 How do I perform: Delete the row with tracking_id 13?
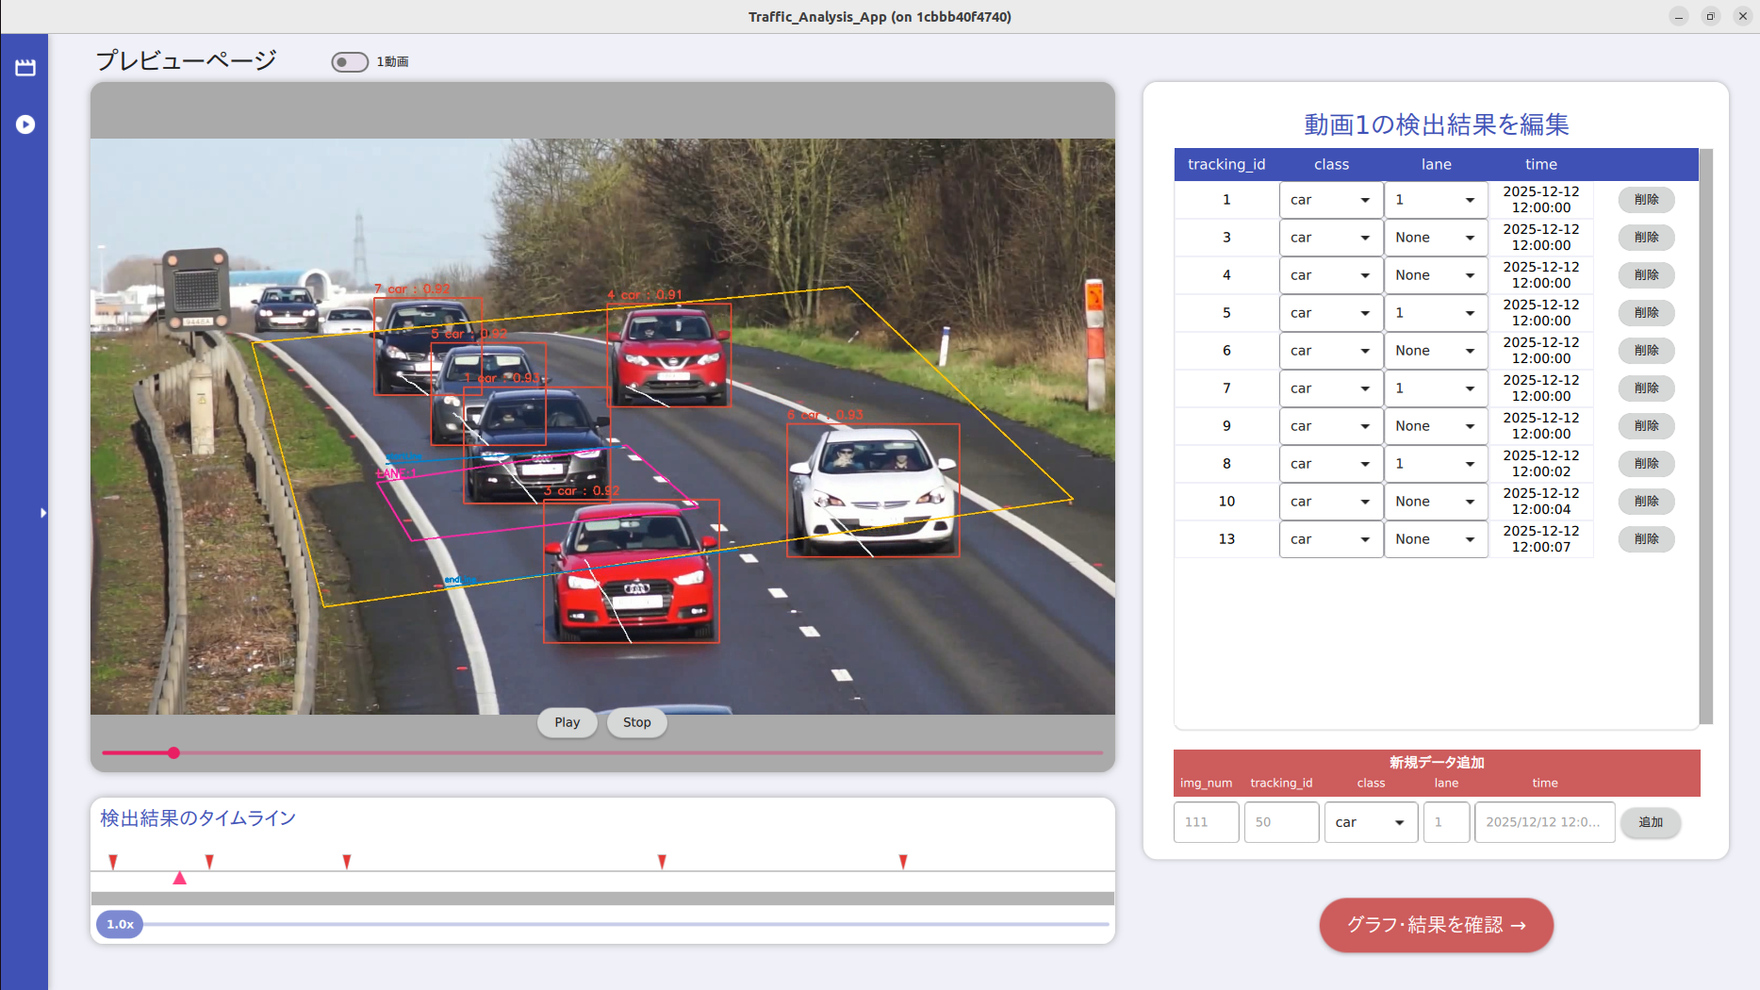tap(1645, 539)
